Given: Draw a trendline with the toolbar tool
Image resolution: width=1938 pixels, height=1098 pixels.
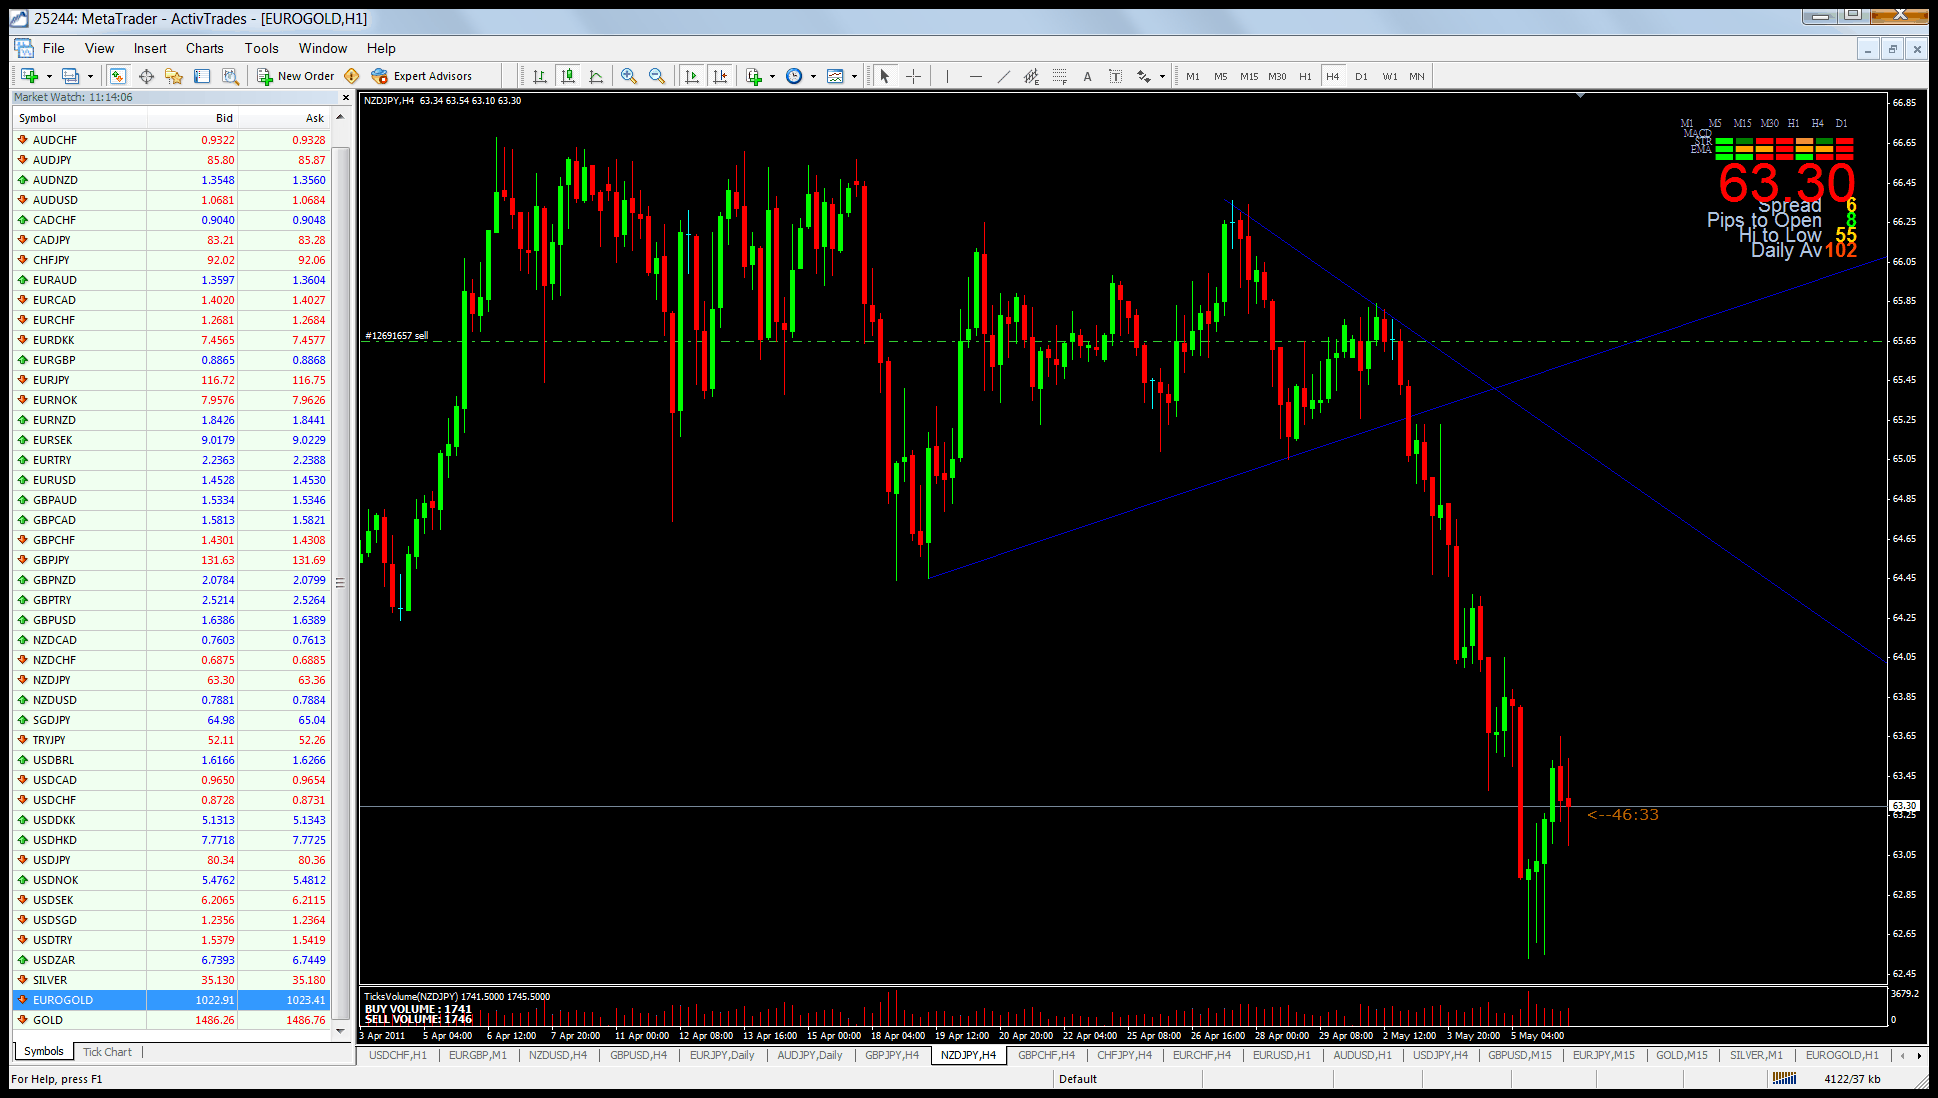Looking at the screenshot, I should [1003, 76].
